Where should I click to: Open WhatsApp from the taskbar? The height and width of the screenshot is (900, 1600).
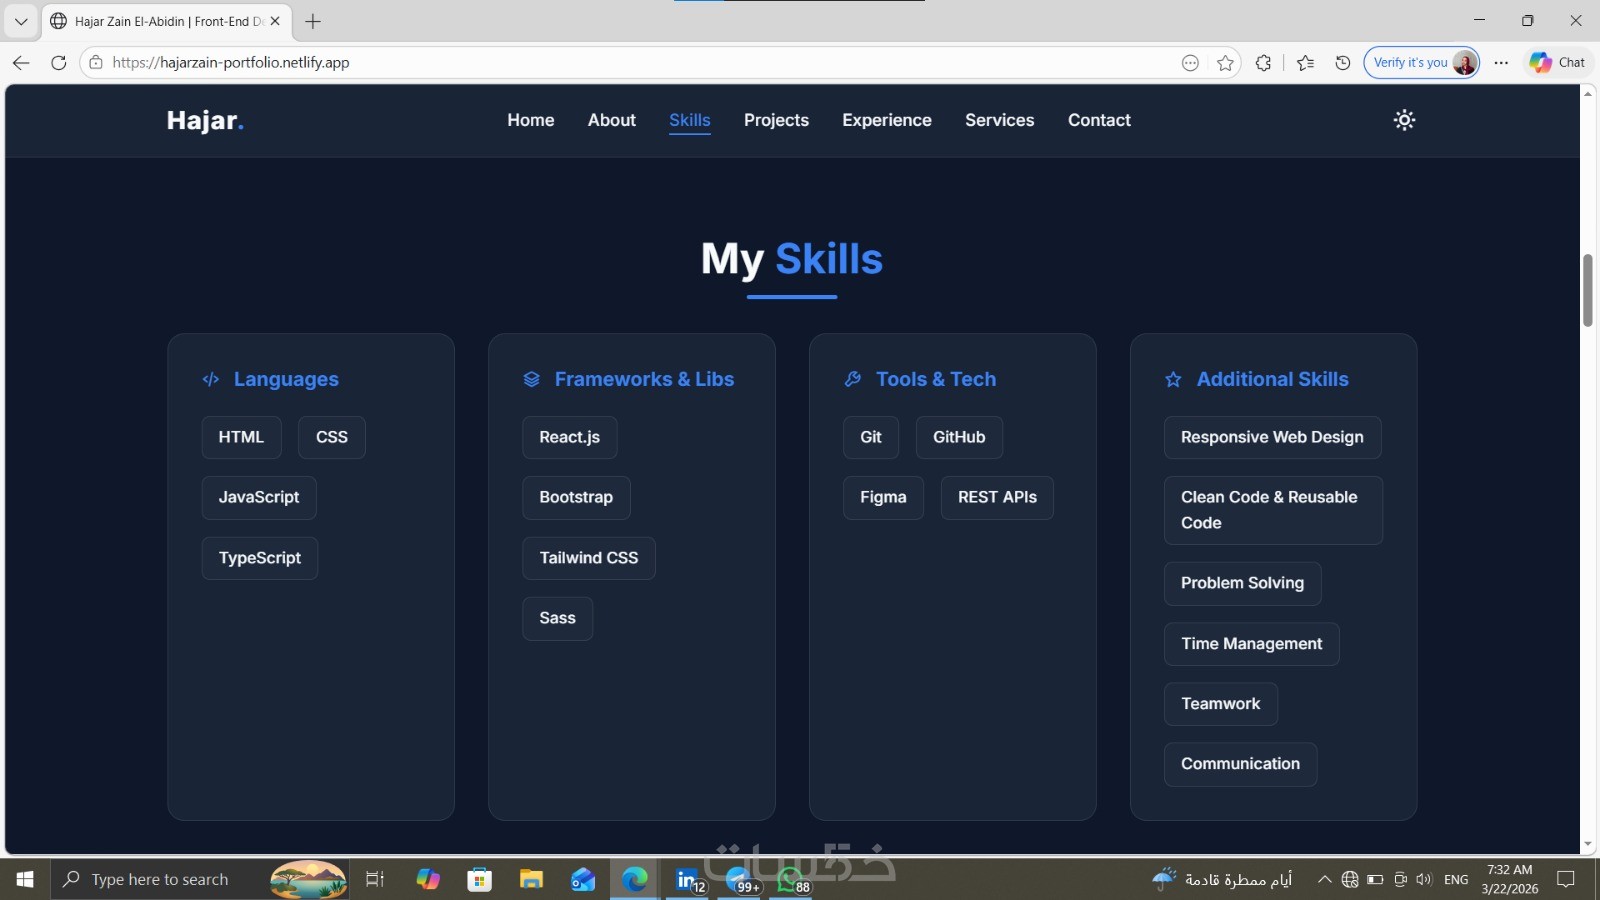[x=792, y=879]
